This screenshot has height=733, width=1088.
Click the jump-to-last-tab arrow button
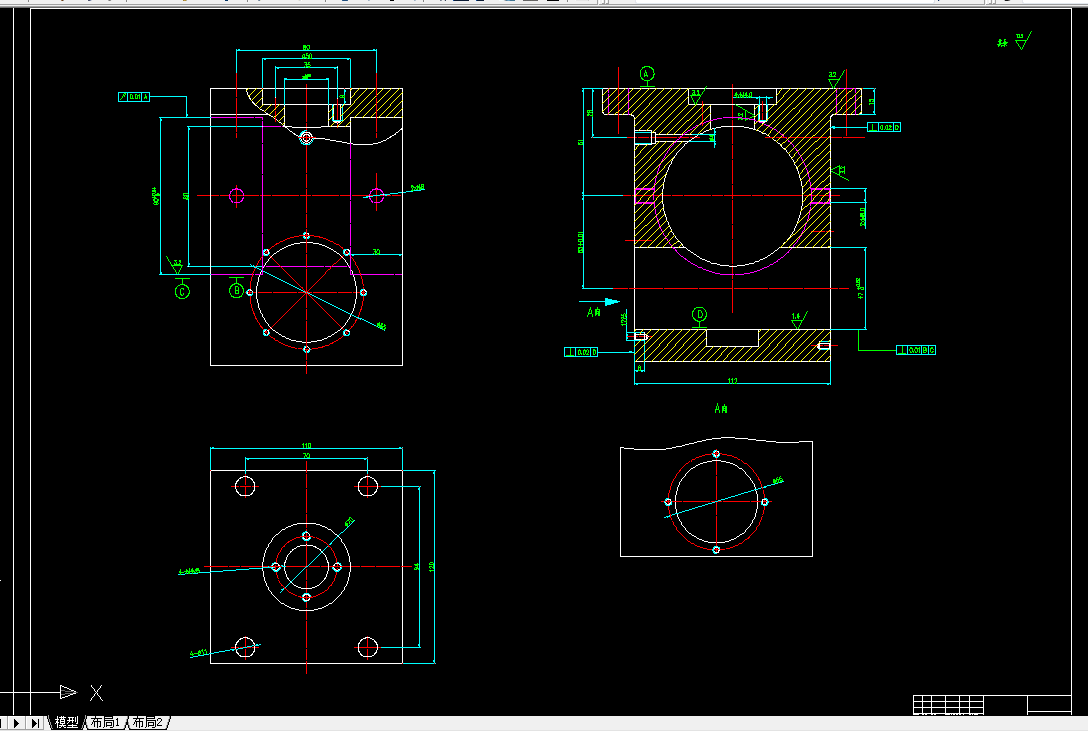click(35, 723)
